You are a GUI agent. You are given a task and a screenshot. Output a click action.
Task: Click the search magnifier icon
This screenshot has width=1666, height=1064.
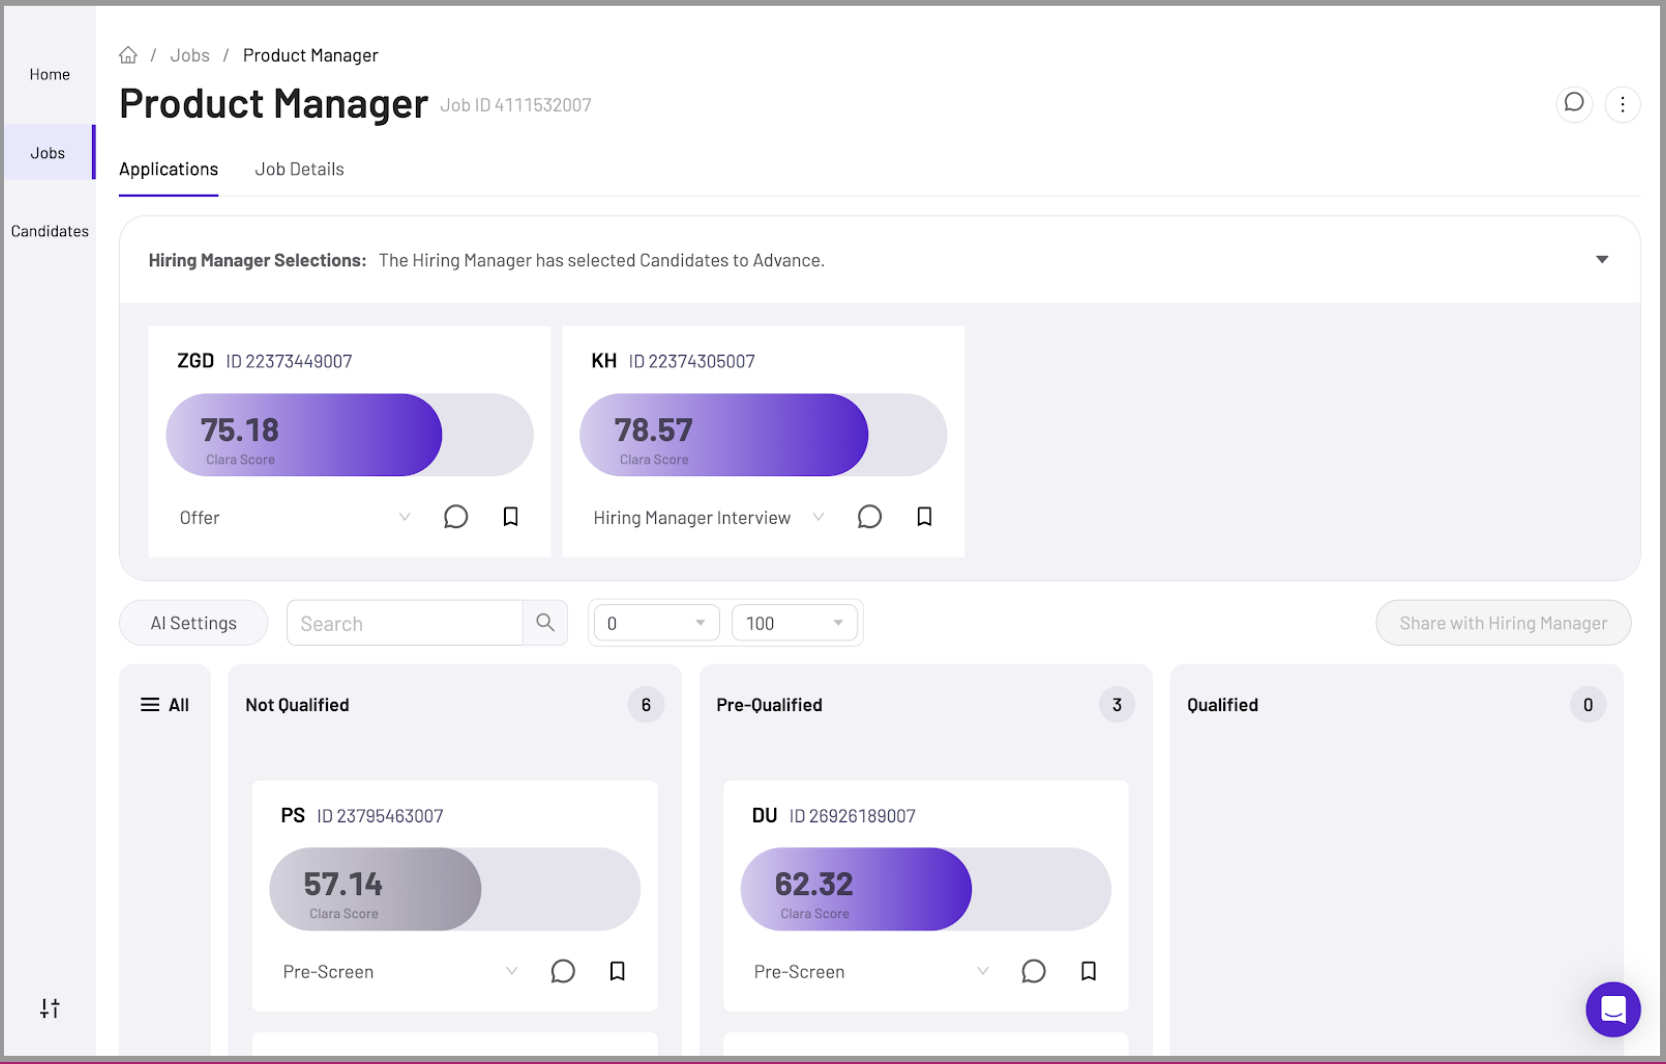coord(545,622)
